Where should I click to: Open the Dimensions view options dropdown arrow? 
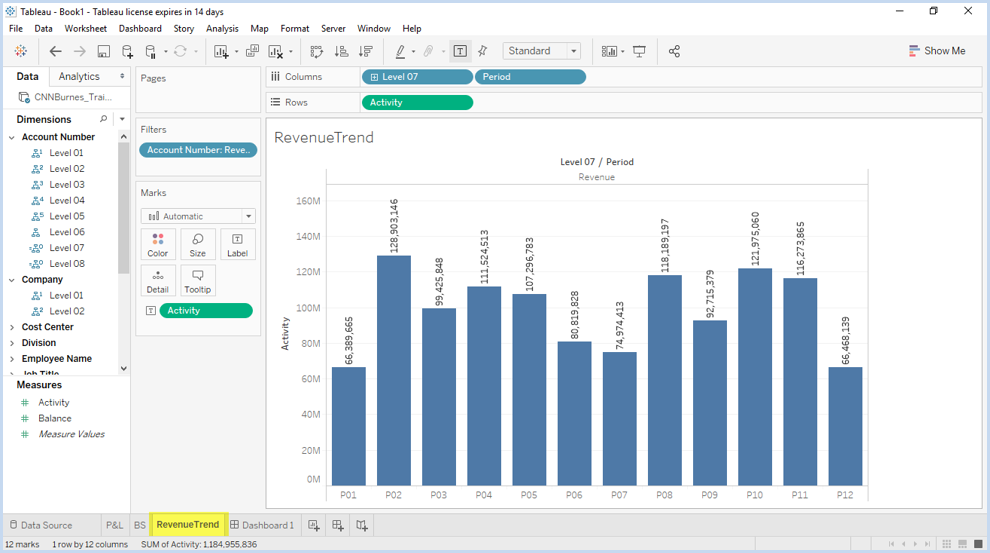(122, 119)
